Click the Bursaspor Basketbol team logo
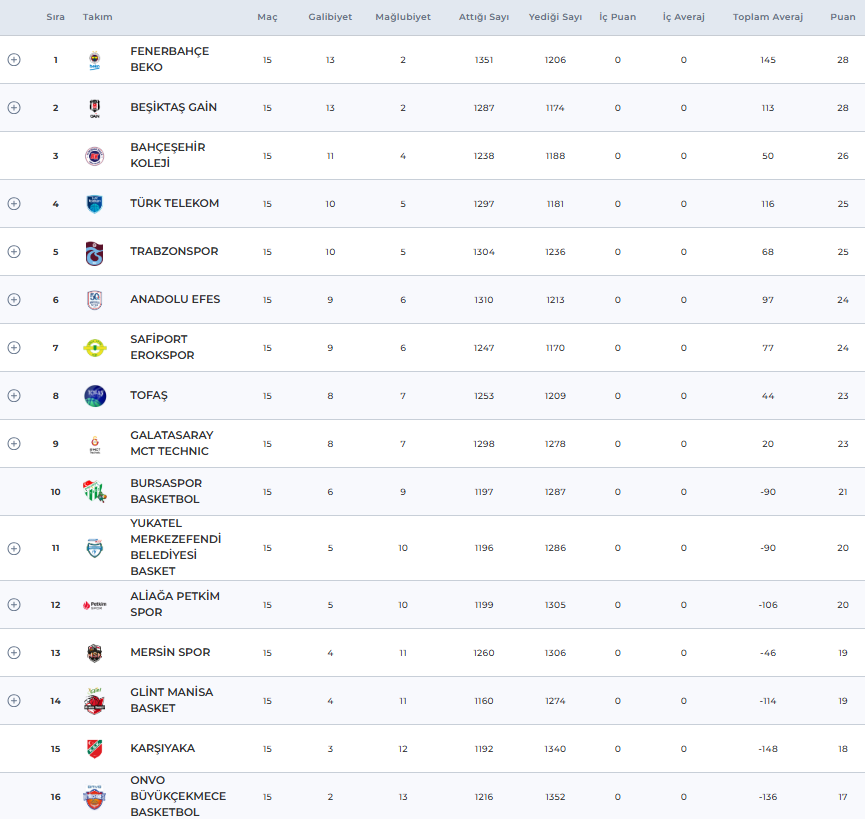865x819 pixels. point(94,492)
